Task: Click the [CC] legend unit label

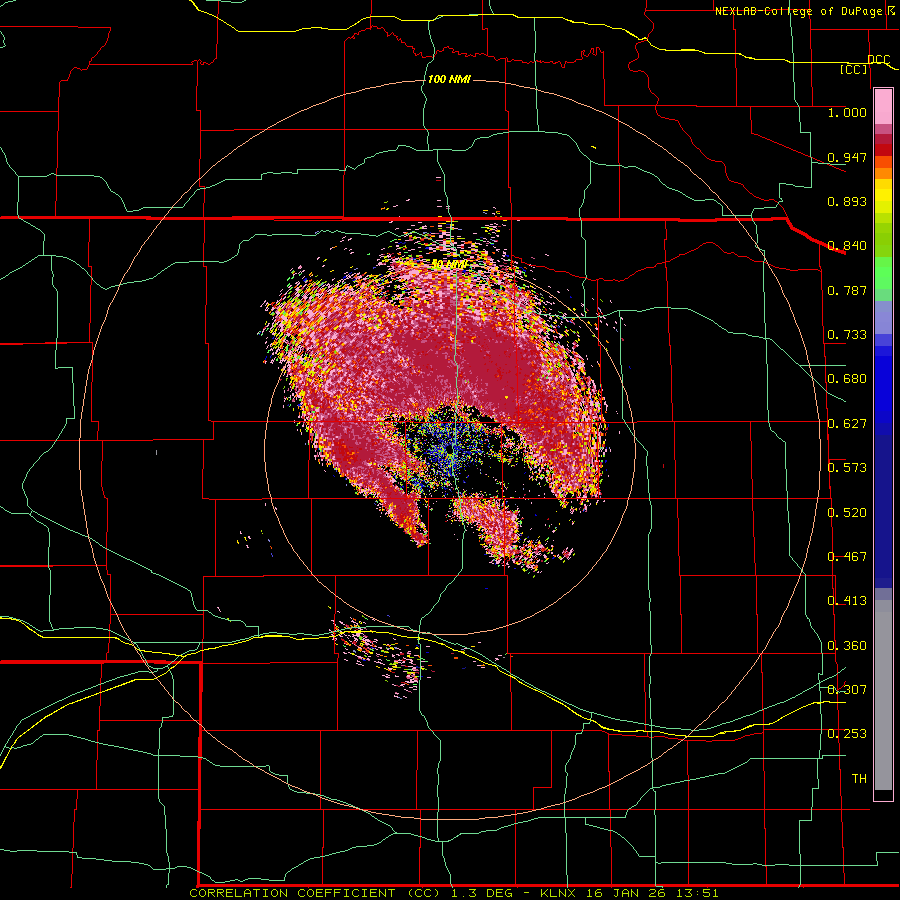Action: 854,69
